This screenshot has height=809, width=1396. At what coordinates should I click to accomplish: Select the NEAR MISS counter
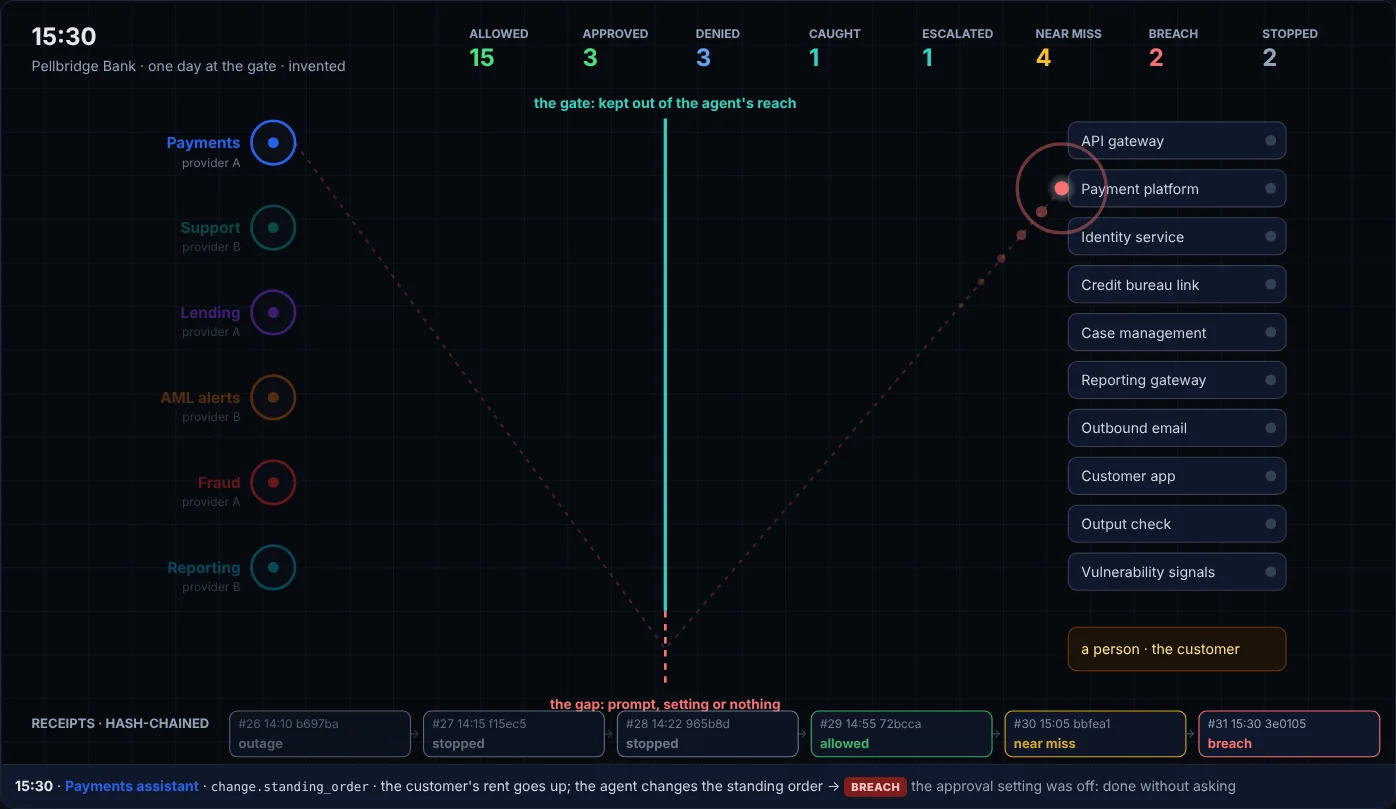[1068, 48]
